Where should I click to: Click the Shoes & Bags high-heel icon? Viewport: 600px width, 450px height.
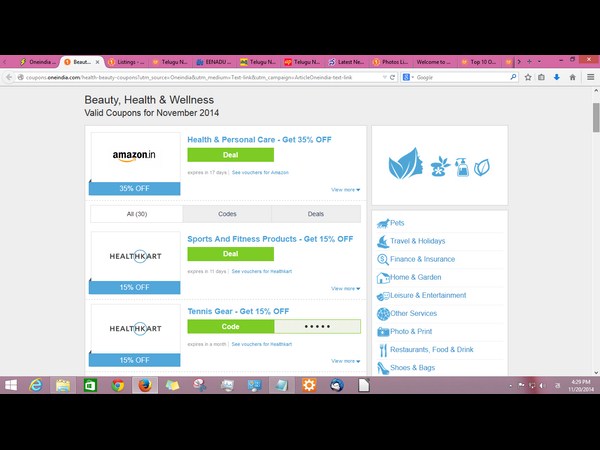click(x=383, y=368)
